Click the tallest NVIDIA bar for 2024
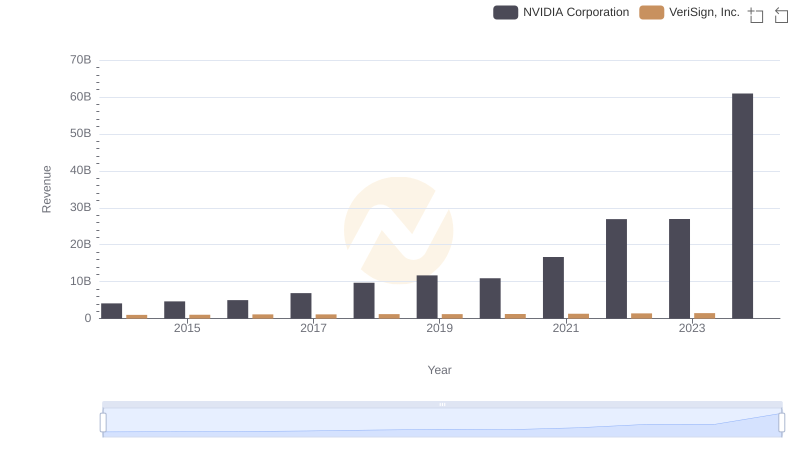This screenshot has width=800, height=461. pos(742,206)
